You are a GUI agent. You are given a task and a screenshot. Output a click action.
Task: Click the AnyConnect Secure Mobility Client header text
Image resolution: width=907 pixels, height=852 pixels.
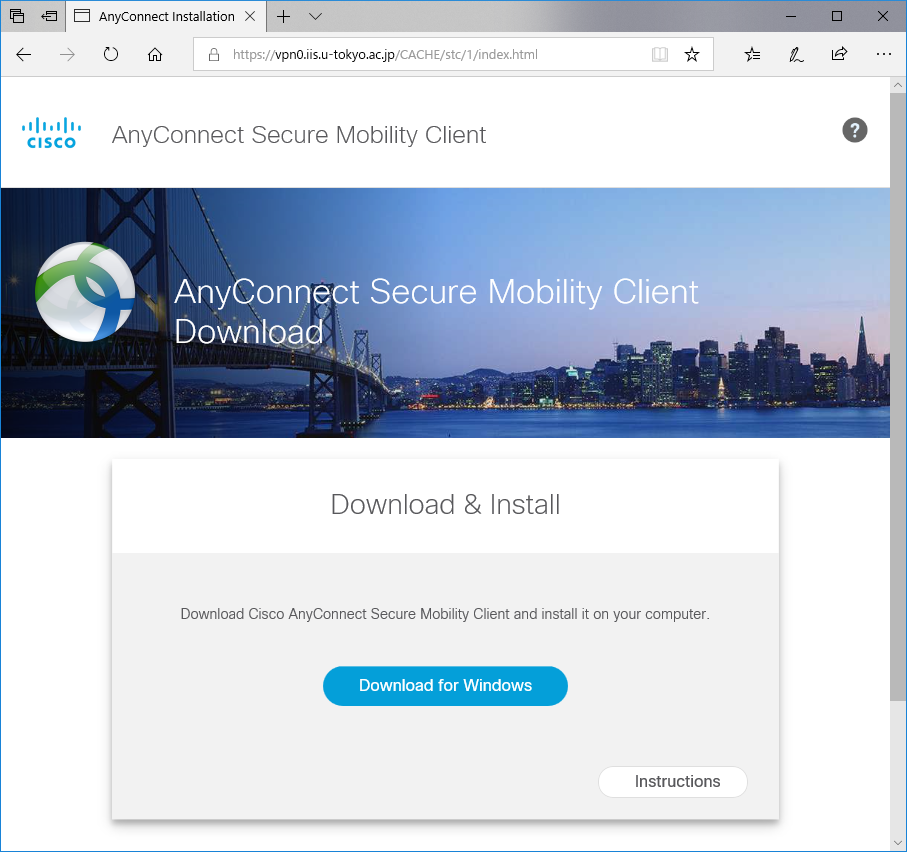tap(298, 135)
